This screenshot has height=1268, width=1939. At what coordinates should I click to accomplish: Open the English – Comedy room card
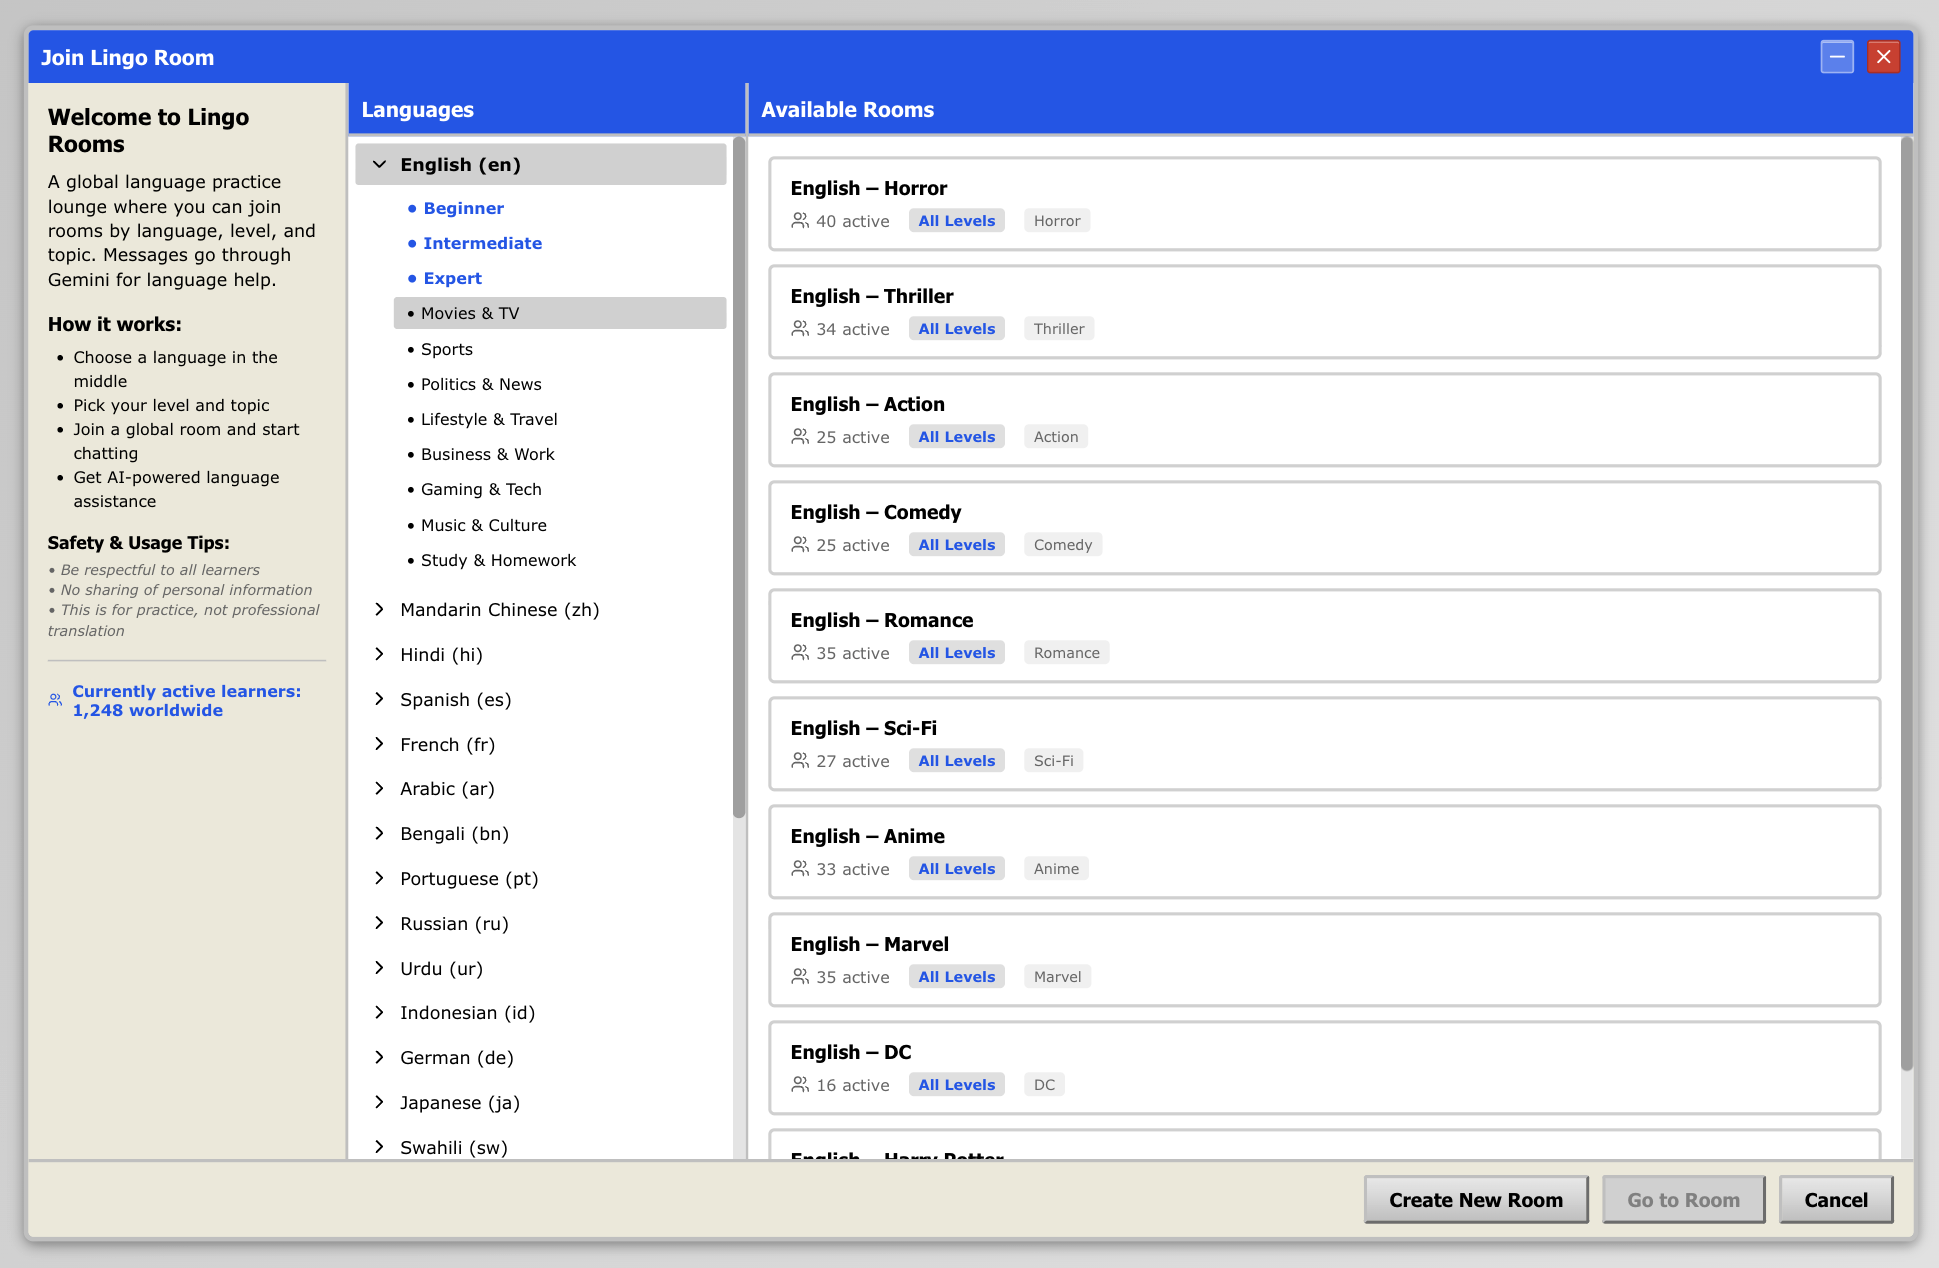coord(1323,527)
